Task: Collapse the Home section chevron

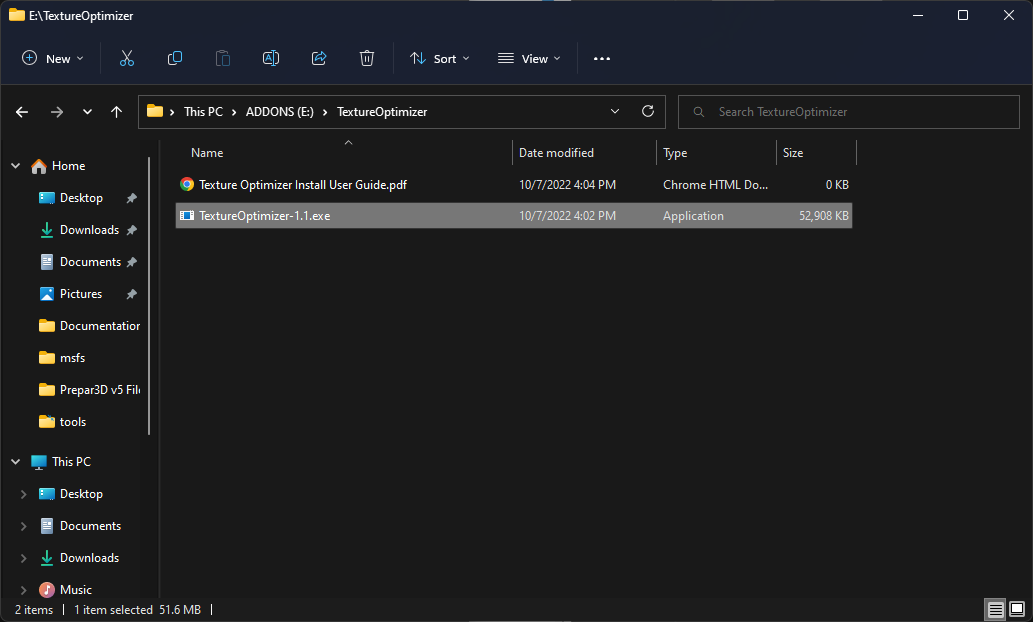Action: pos(16,166)
